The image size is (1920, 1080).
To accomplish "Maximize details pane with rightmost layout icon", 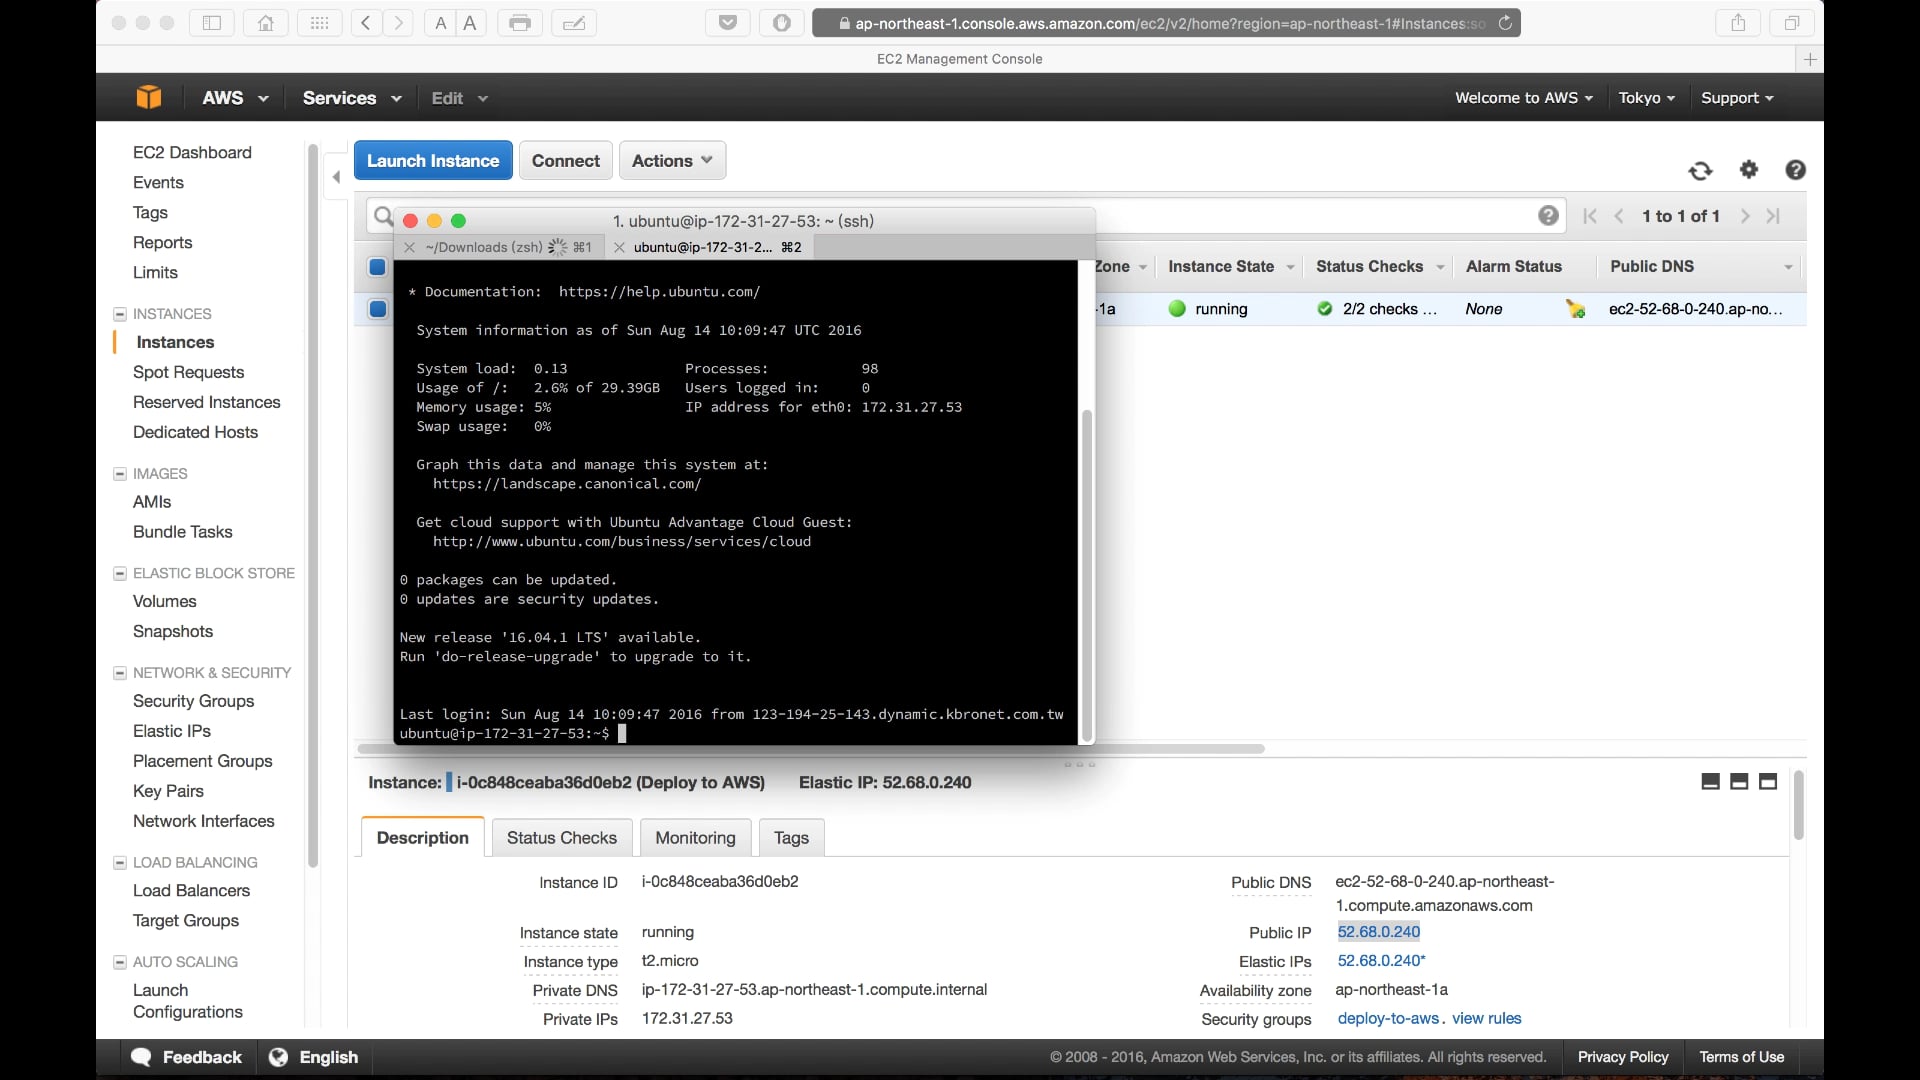I will (x=1768, y=782).
